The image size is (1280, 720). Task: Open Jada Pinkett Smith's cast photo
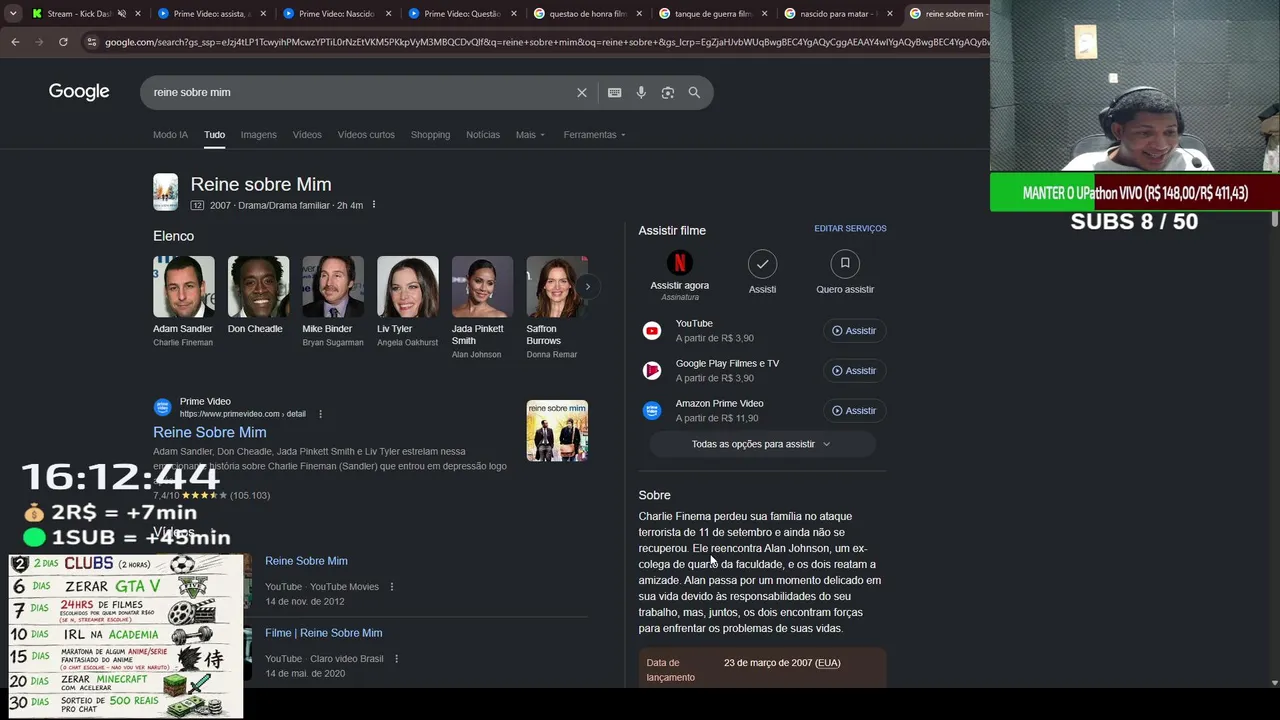(x=482, y=287)
